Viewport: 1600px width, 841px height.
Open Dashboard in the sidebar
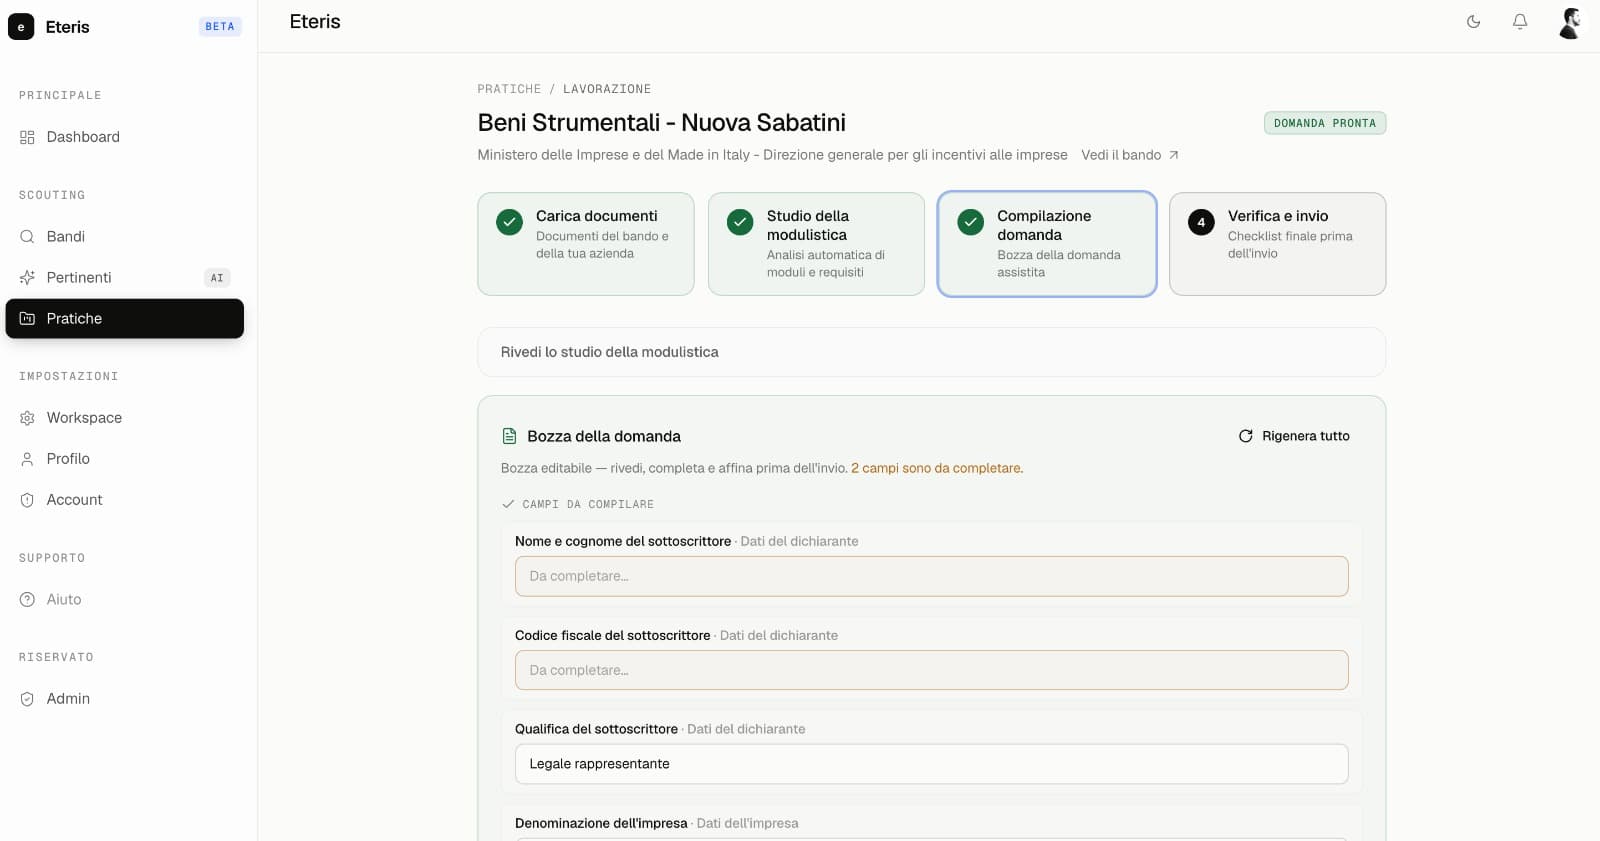125,137
